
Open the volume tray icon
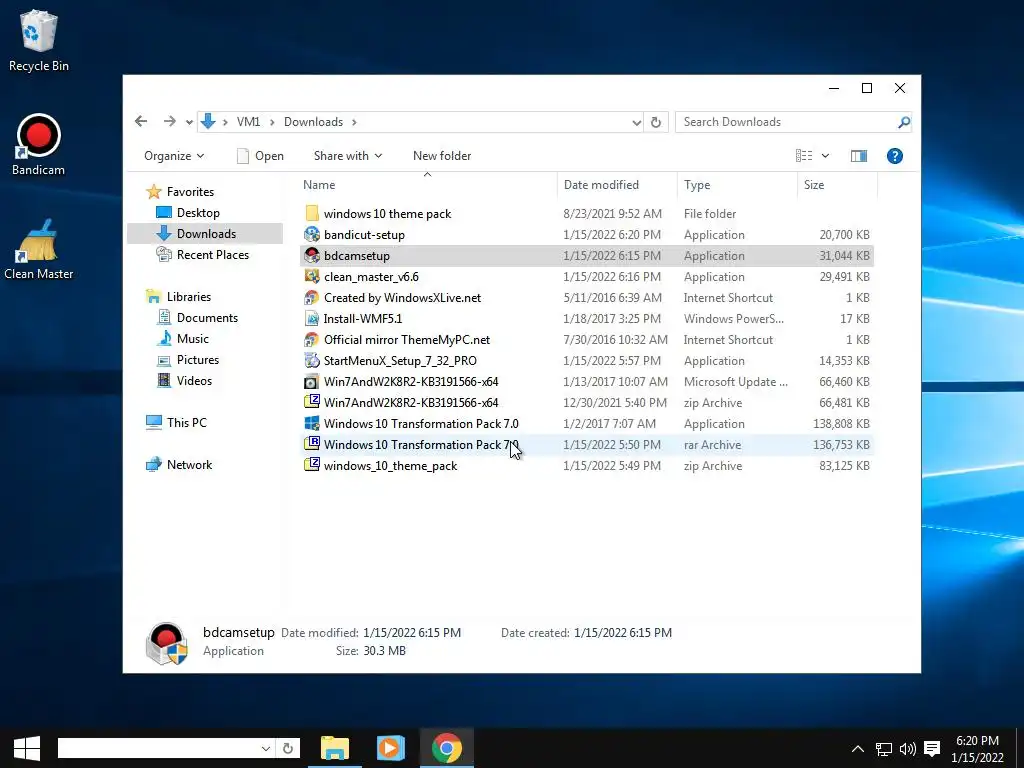pos(907,749)
